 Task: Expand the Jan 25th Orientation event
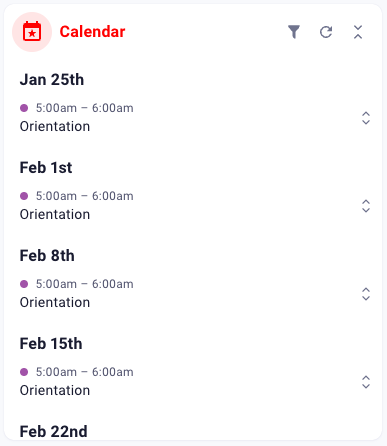pyautogui.click(x=366, y=118)
